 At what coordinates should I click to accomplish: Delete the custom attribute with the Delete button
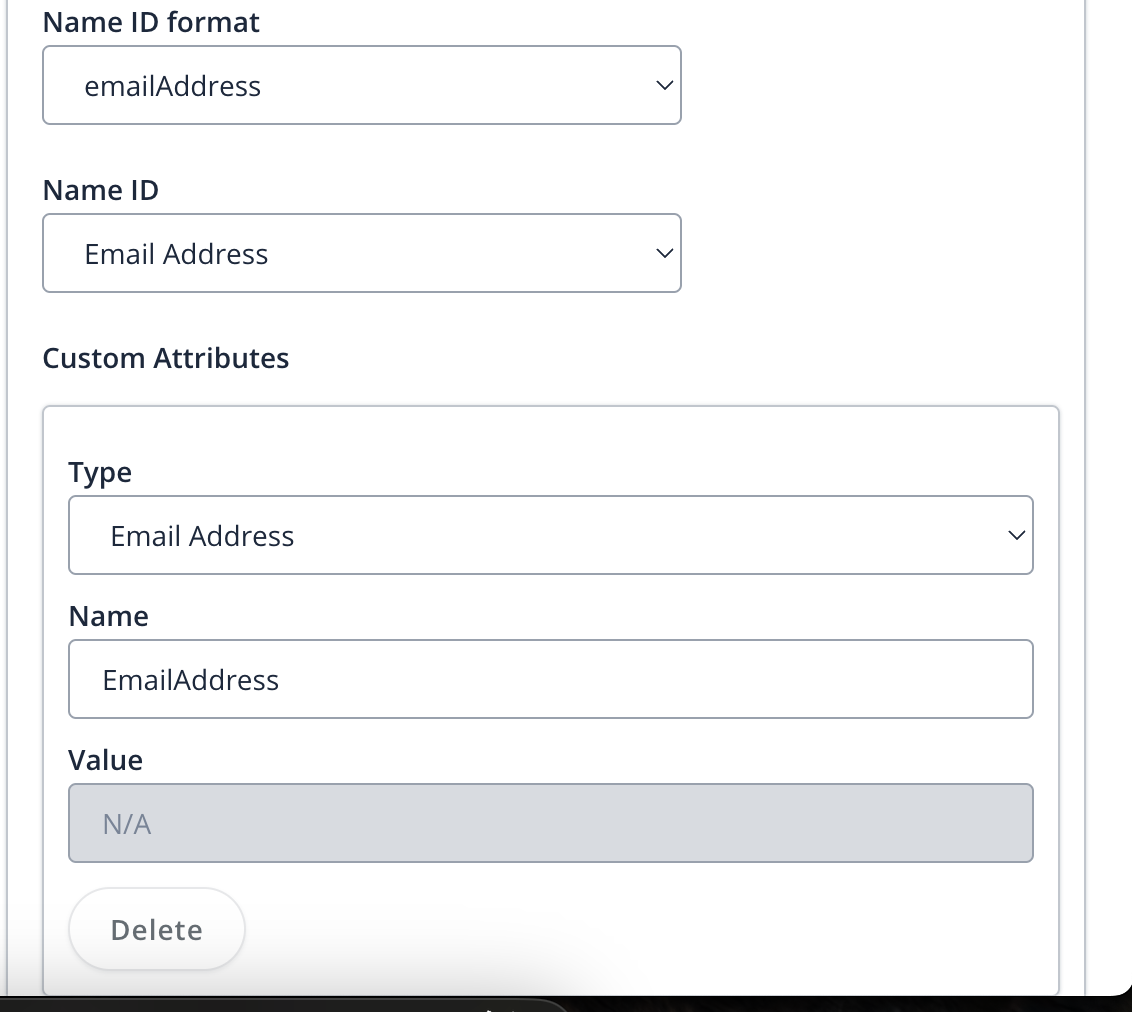[157, 930]
